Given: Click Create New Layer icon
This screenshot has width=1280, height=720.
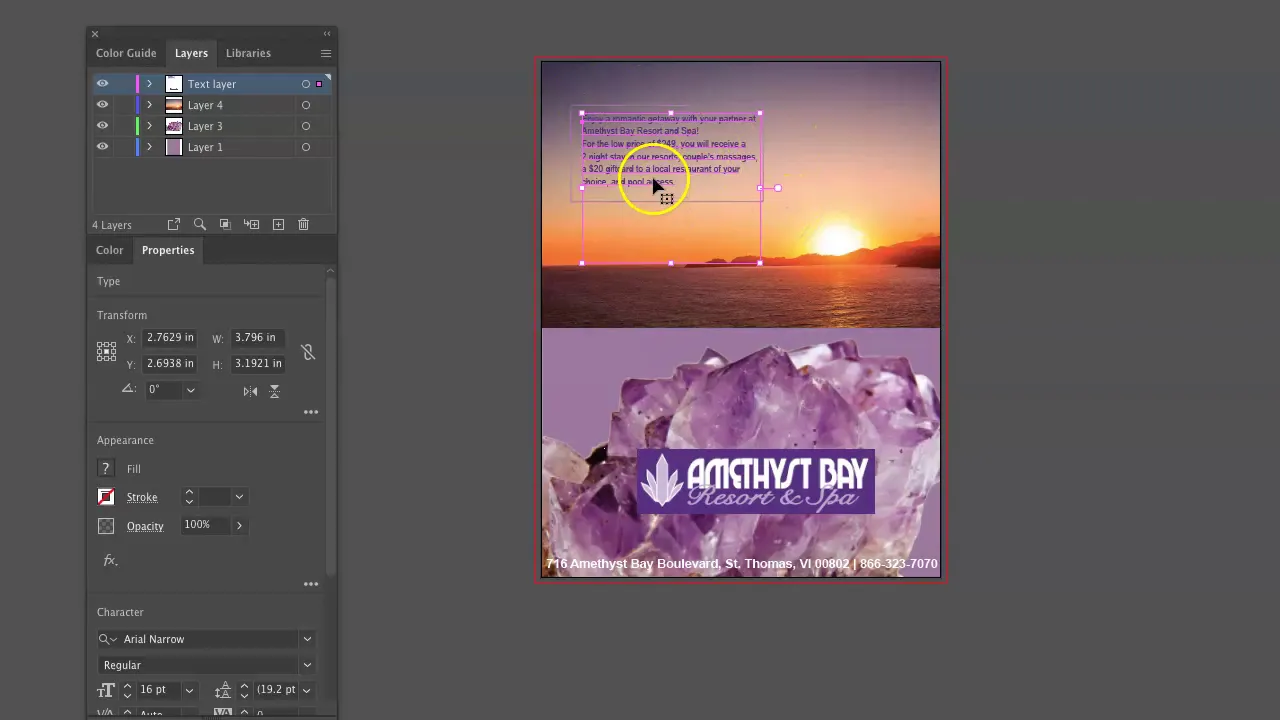Looking at the screenshot, I should coord(278,225).
